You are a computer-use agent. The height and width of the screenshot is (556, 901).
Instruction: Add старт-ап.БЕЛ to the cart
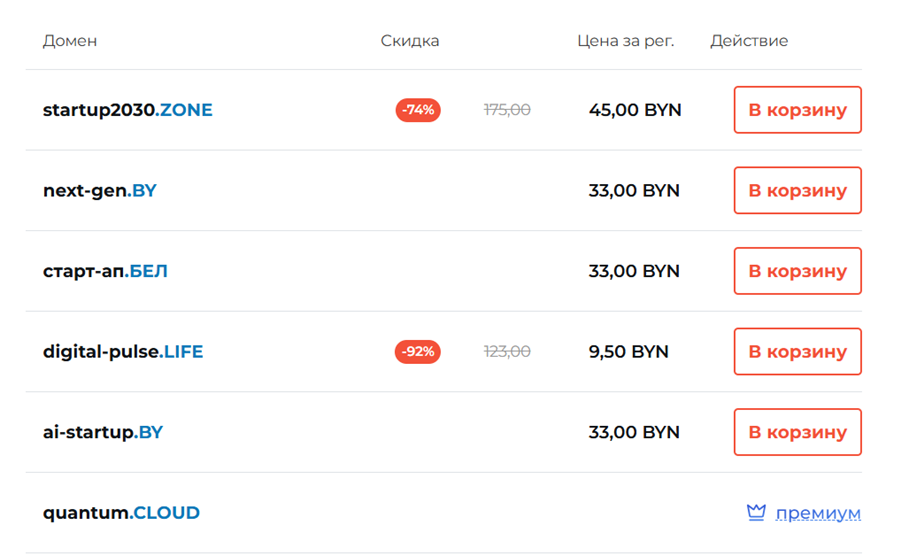click(797, 271)
